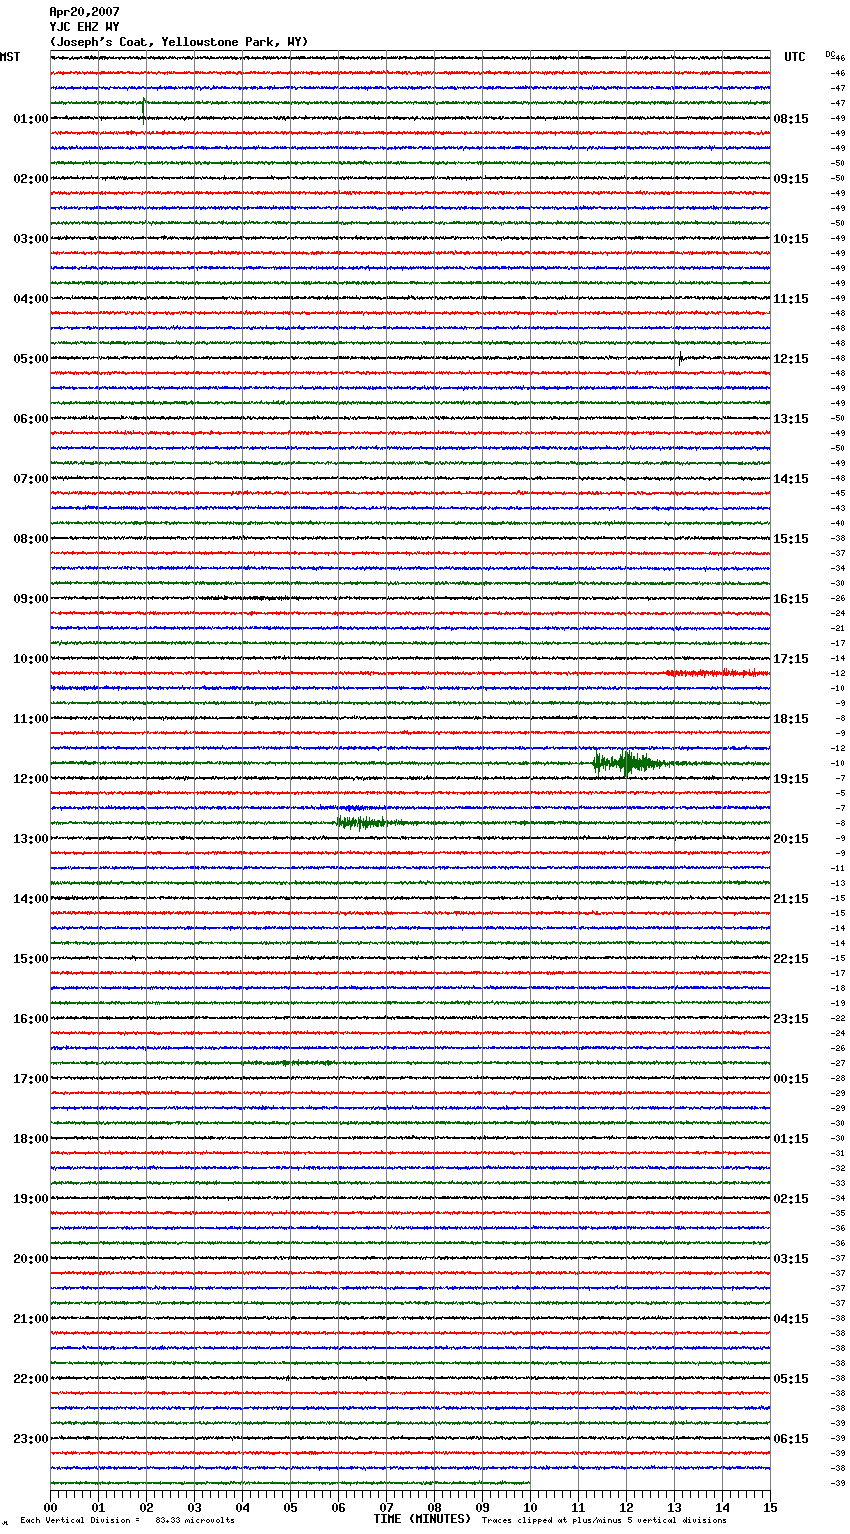Click the '83.33 microvolts' scale value

pos(195,1520)
